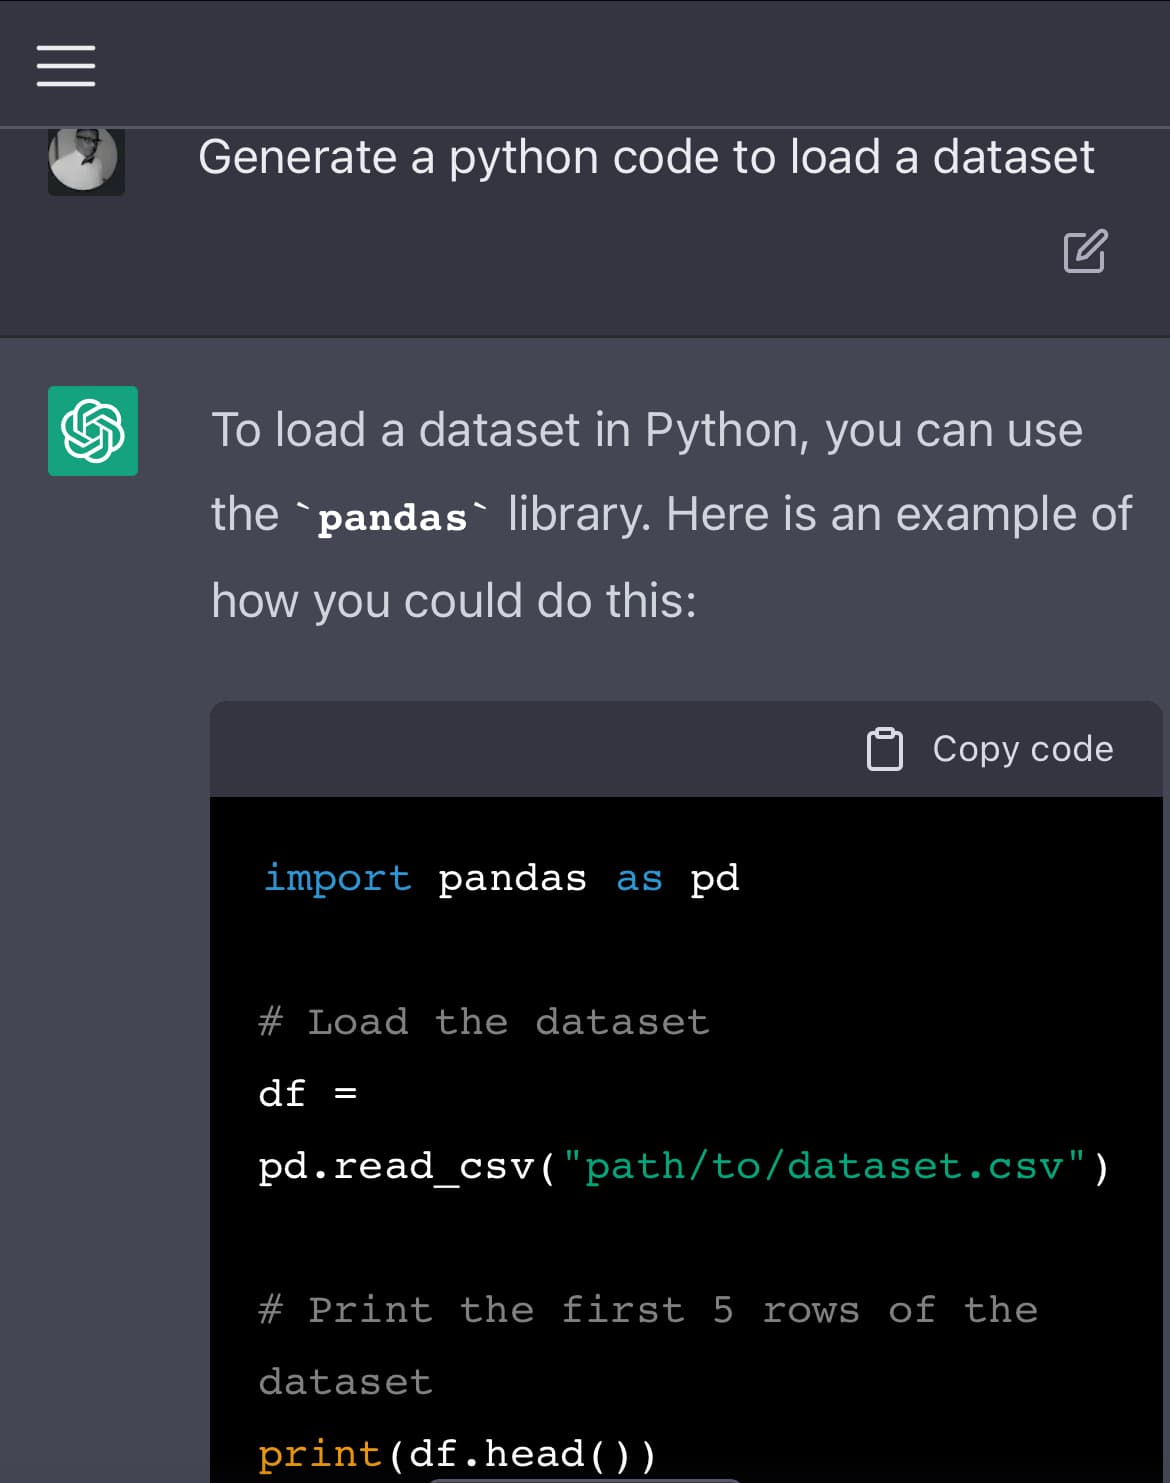The height and width of the screenshot is (1483, 1170).
Task: Click the "print" keyword in the code
Action: click(x=319, y=1453)
